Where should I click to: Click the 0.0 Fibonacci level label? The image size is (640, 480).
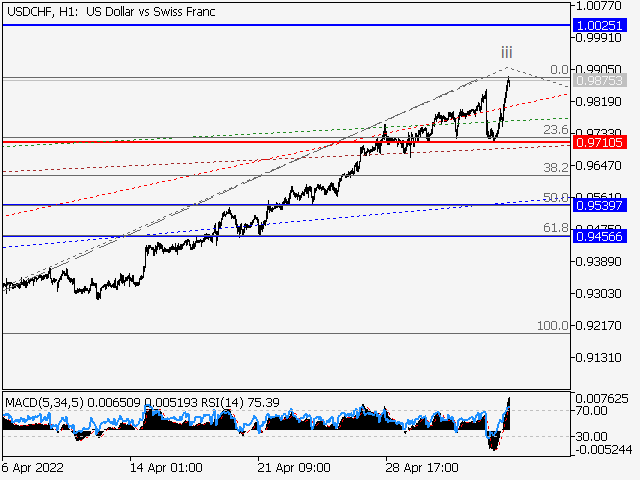(x=559, y=69)
